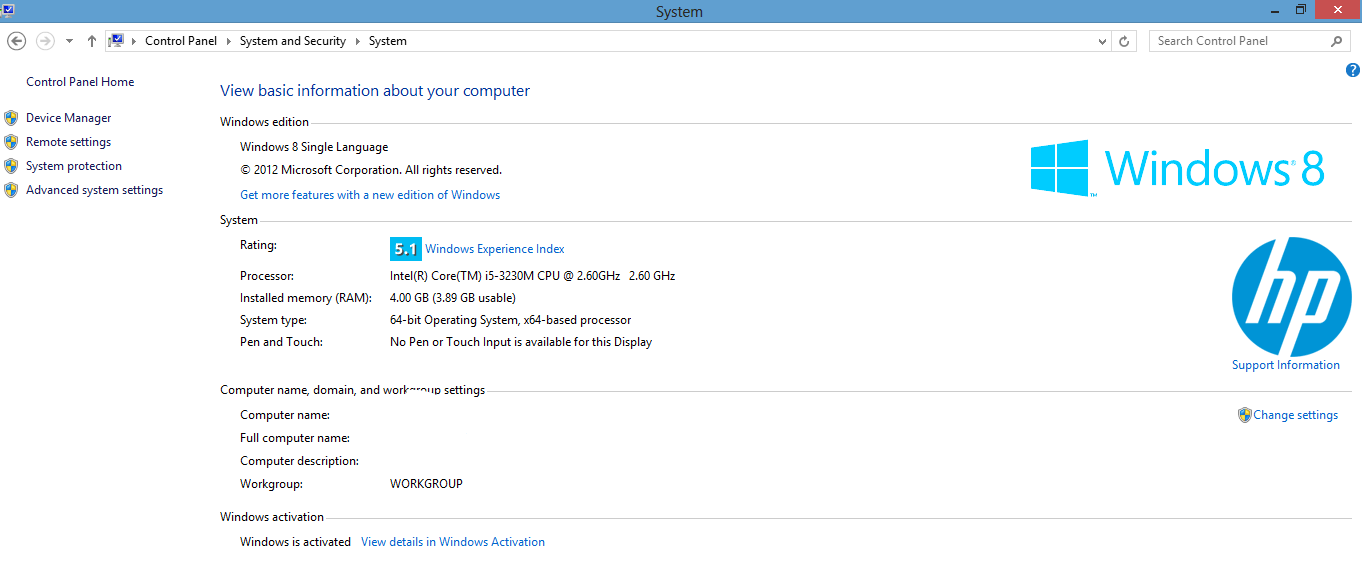Open the Control Panel breadcrumb

pyautogui.click(x=181, y=41)
